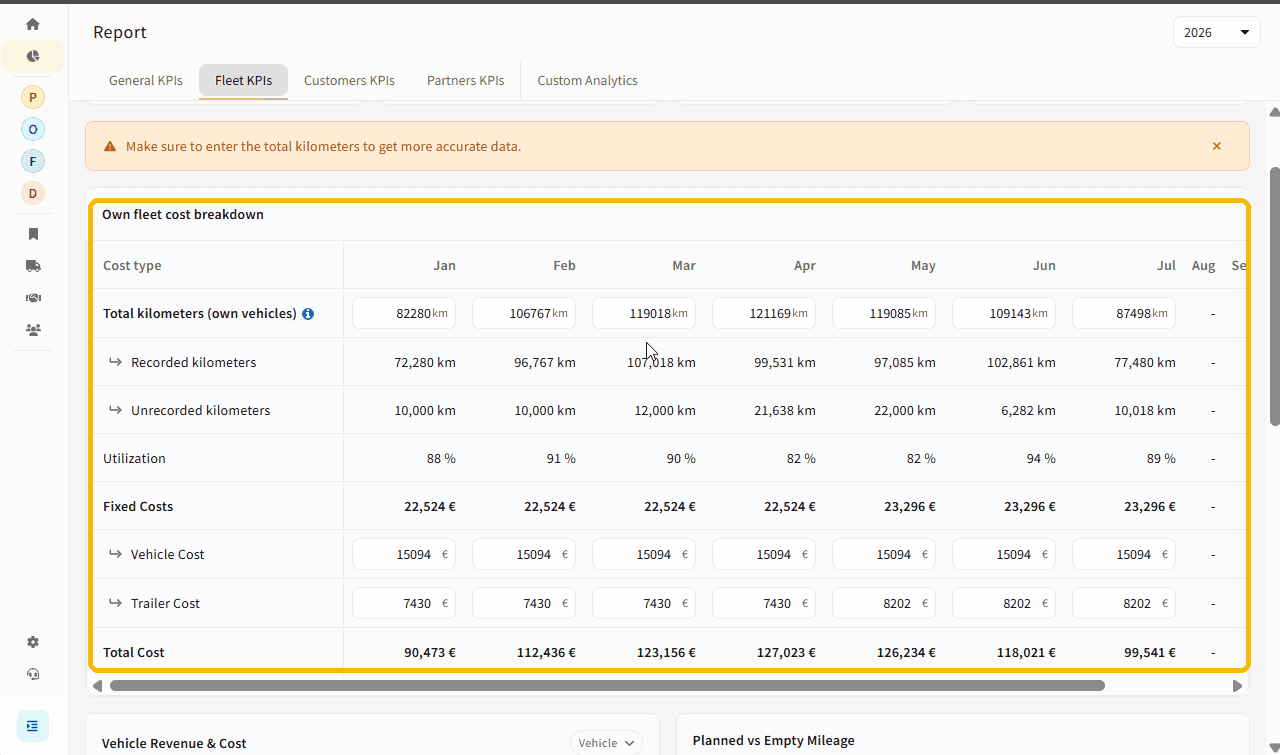Open the bookmark sidebar icon

click(x=33, y=234)
